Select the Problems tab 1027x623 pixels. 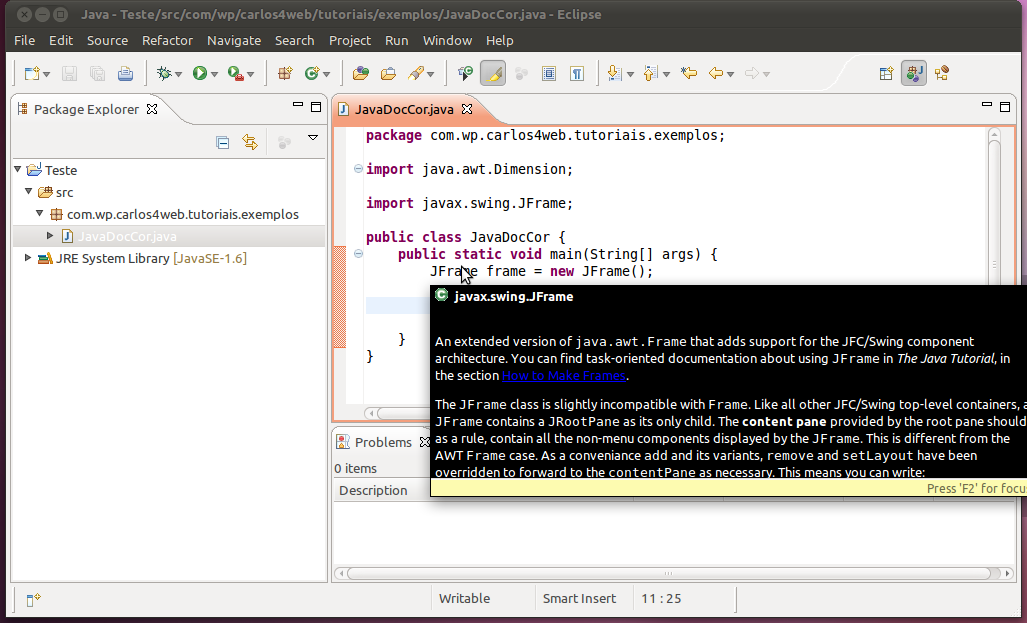383,442
